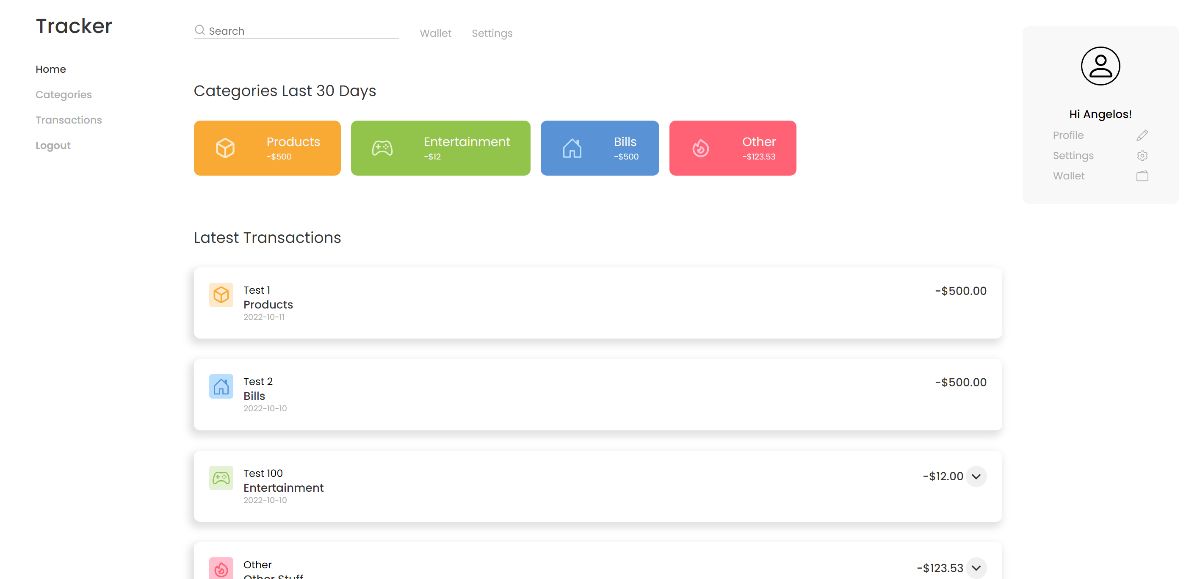
Task: Open the Test 1 Products transaction card
Action: pyautogui.click(x=597, y=303)
